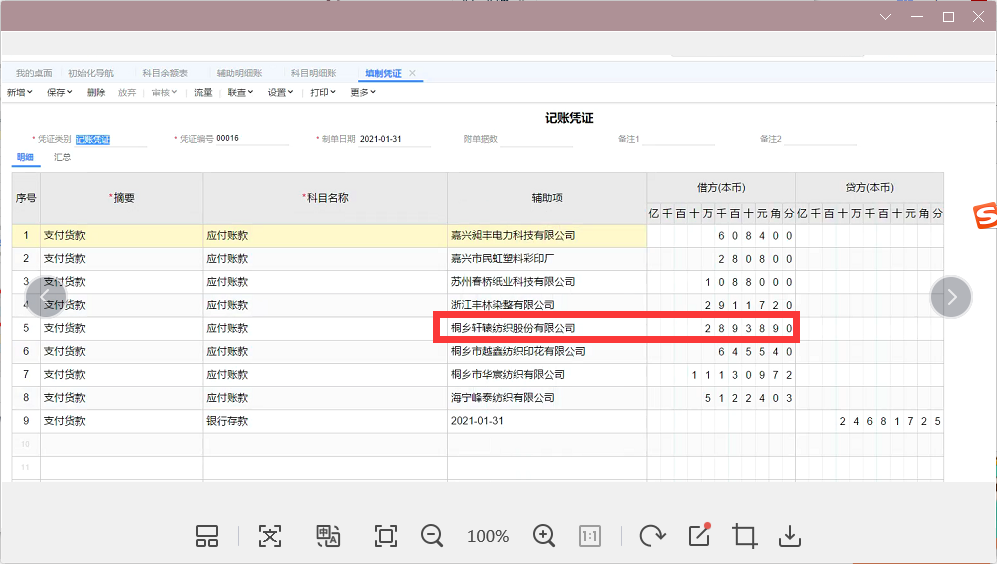The width and height of the screenshot is (997, 564).
Task: Click 浙江丰林染整有限公司 cell
Action: coord(547,305)
